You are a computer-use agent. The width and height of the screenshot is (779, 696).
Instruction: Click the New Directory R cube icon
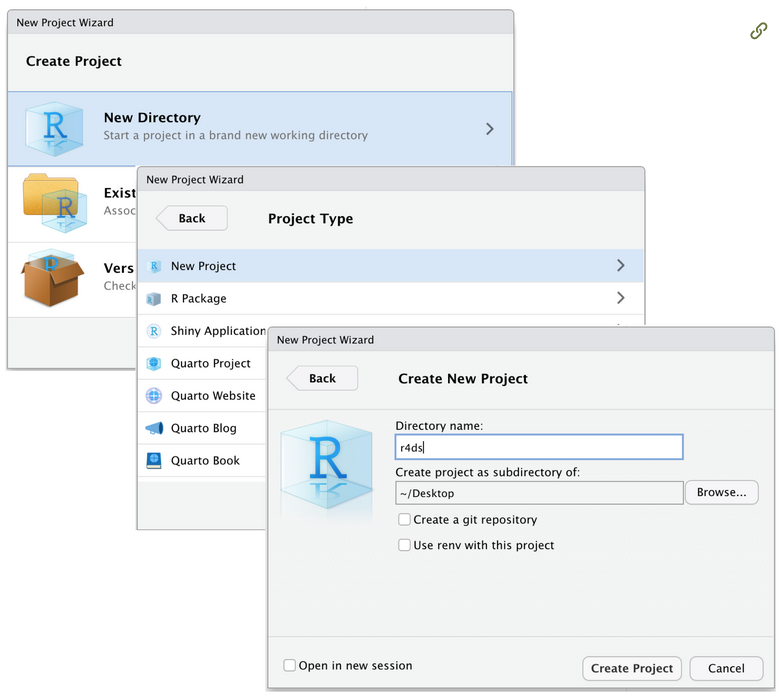57,128
